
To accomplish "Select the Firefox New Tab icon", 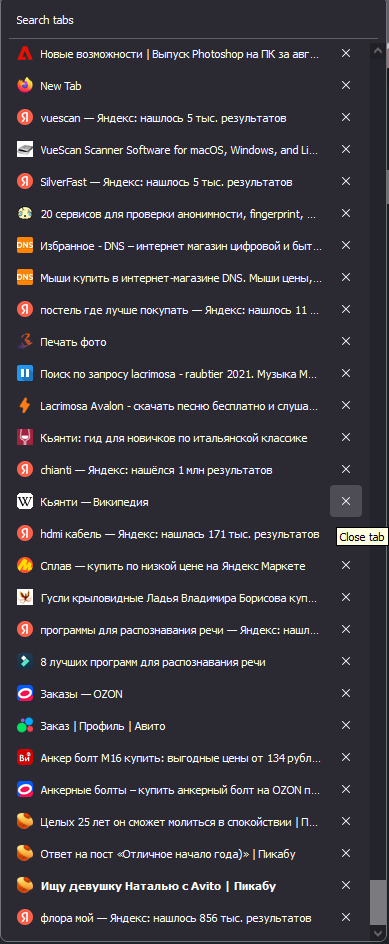I will pyautogui.click(x=25, y=85).
